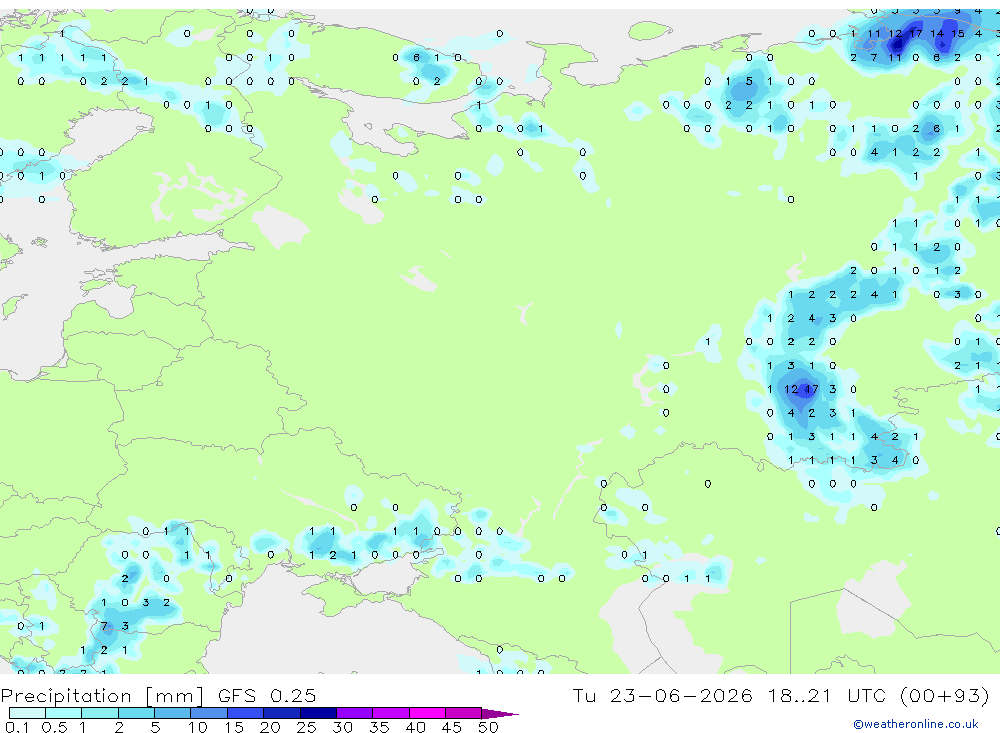Click the 'Precipitation [mm]' title text
This screenshot has height=733, width=1000.
(102, 695)
